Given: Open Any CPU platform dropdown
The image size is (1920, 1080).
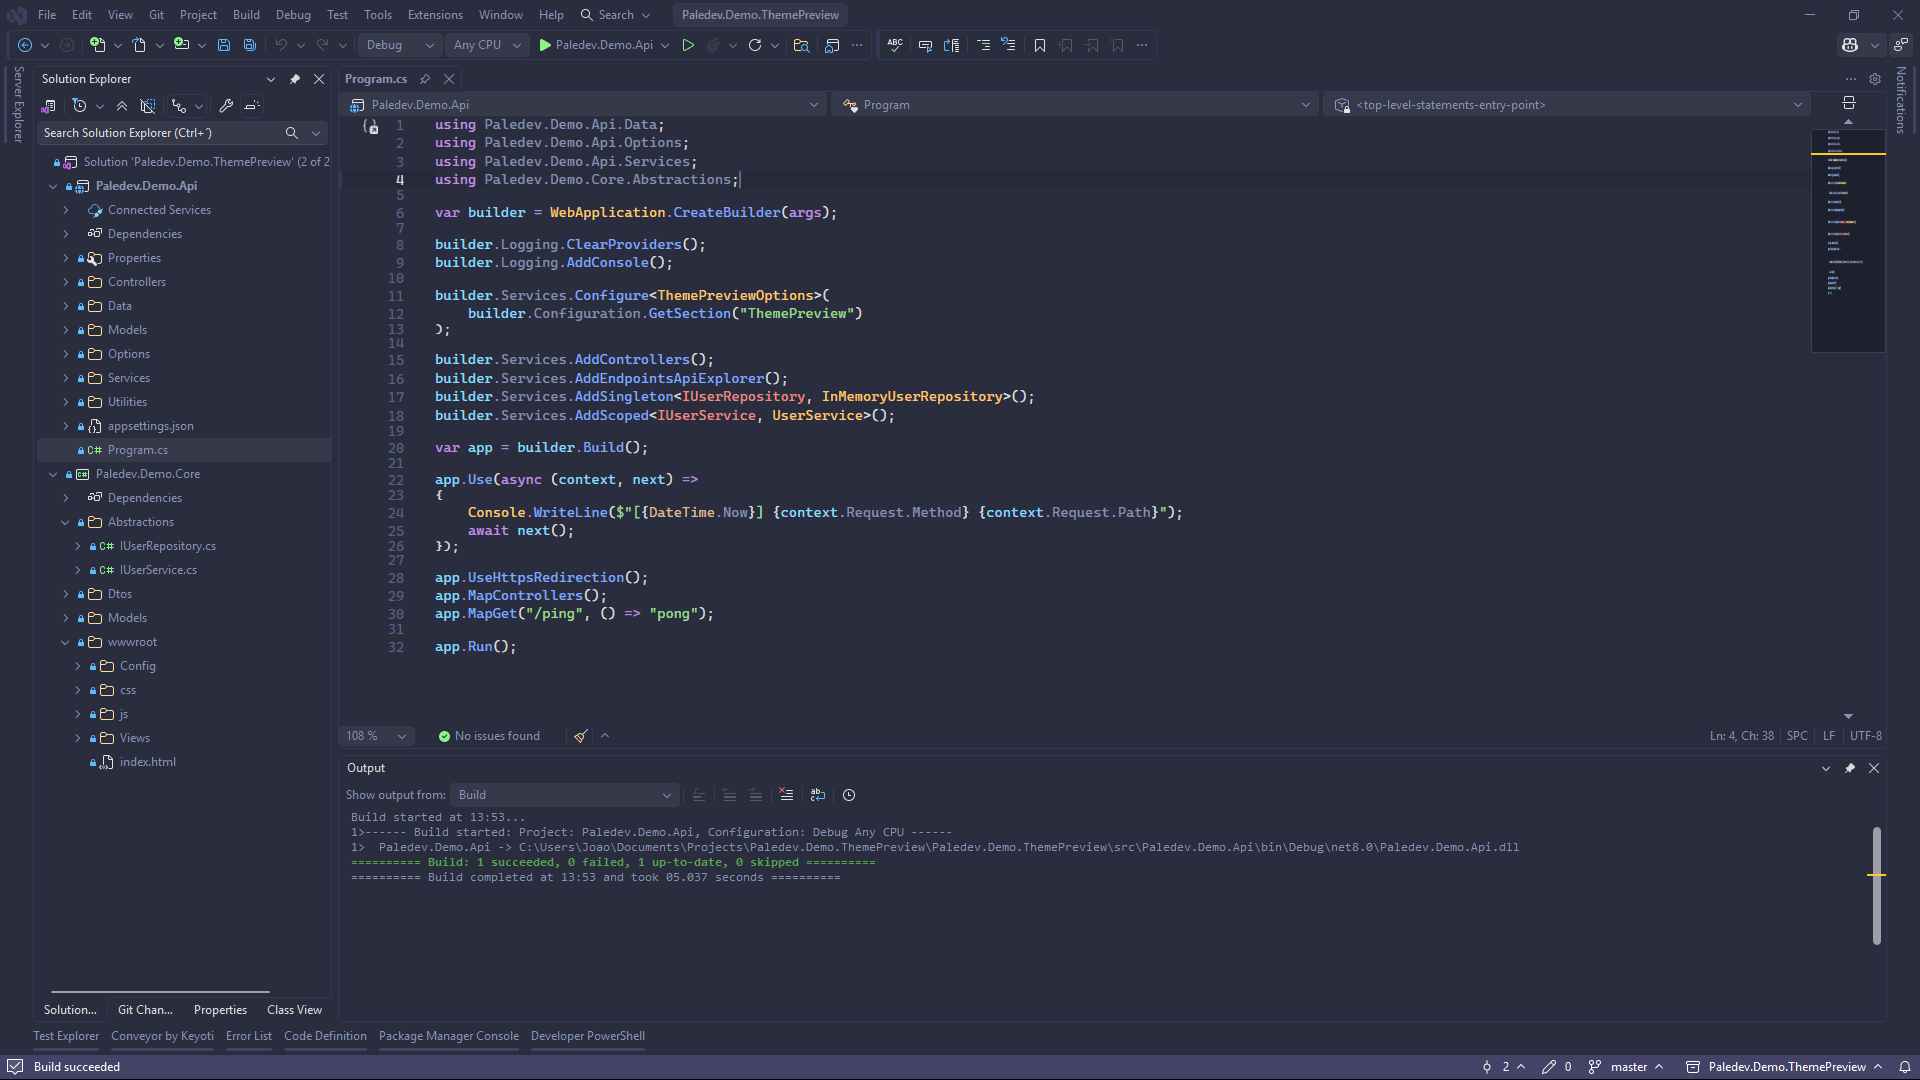Looking at the screenshot, I should coord(487,45).
